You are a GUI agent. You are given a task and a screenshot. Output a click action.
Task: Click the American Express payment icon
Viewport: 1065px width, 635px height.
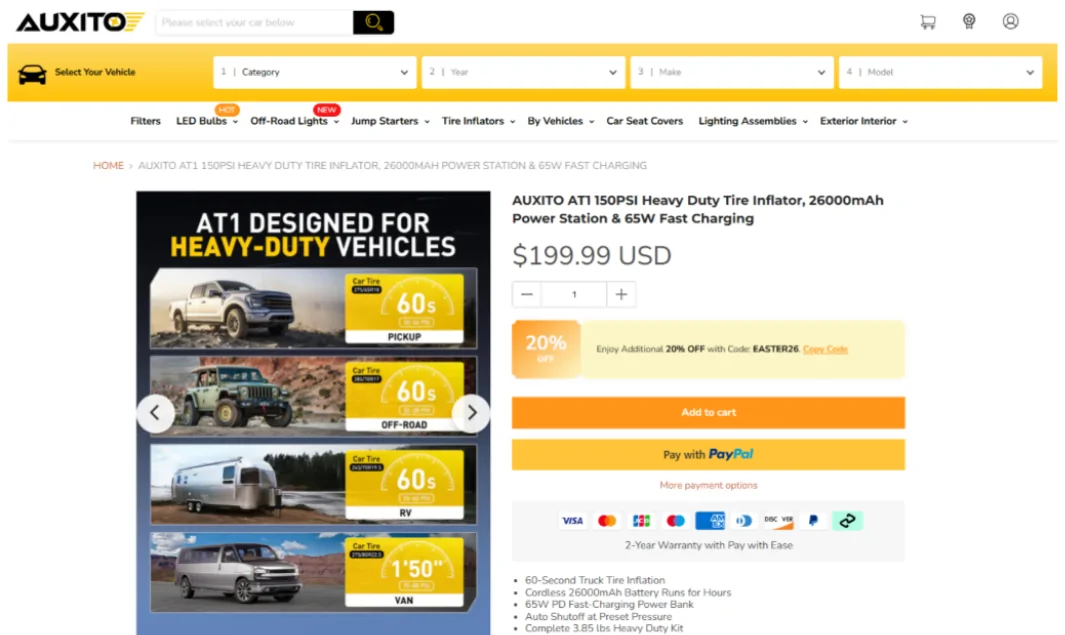pyautogui.click(x=710, y=521)
